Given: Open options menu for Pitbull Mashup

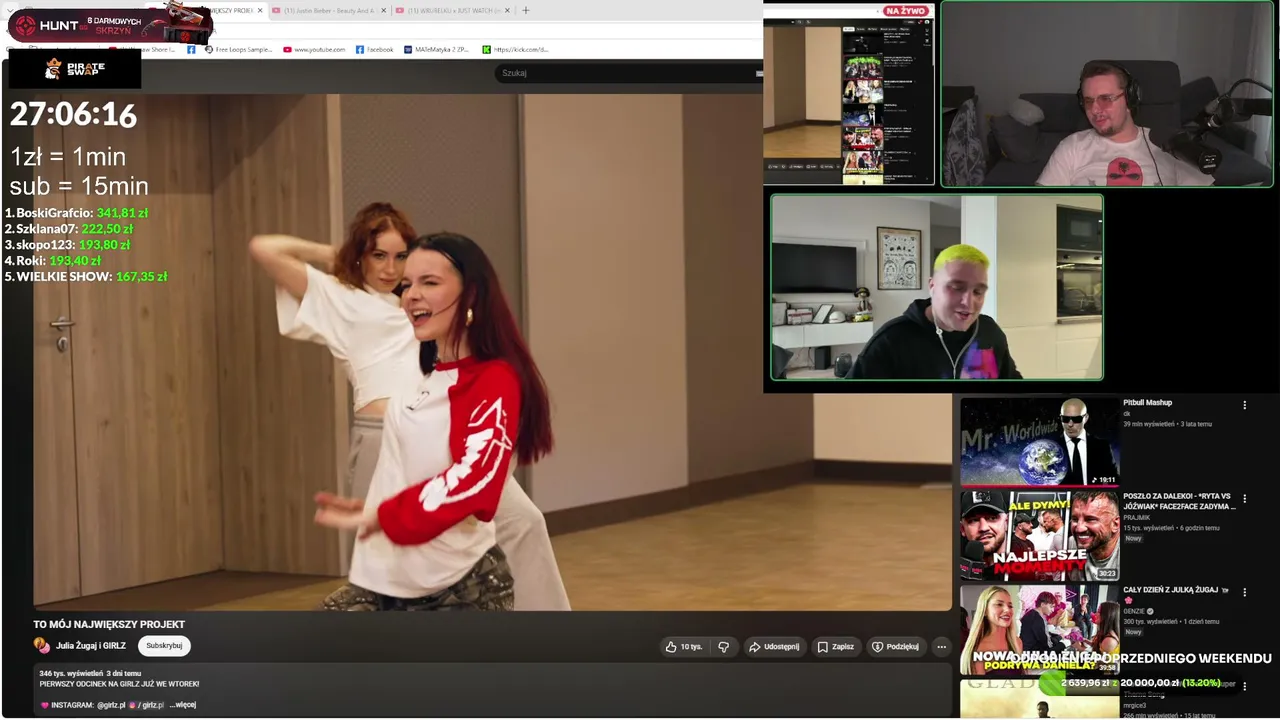Looking at the screenshot, I should click(1245, 405).
